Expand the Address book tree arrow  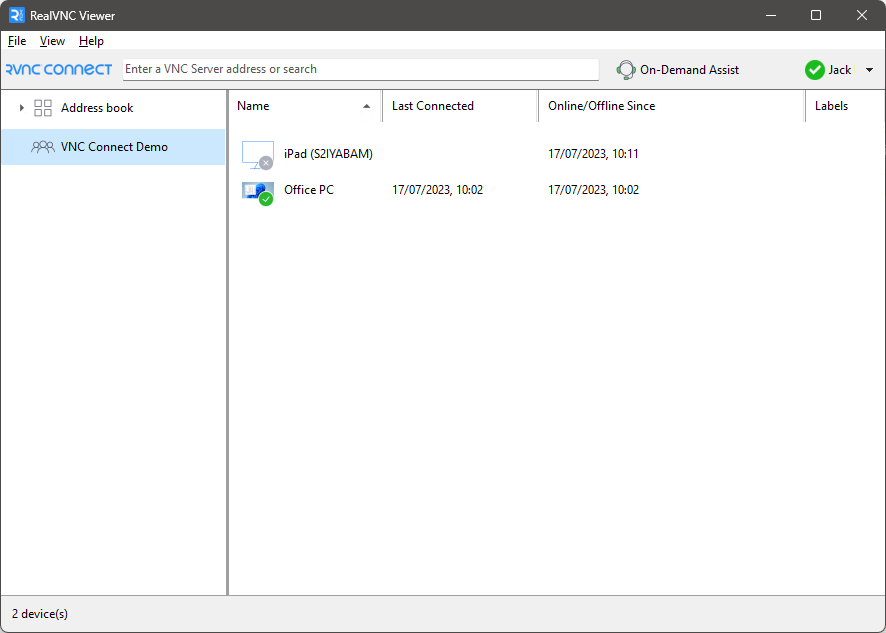[x=21, y=107]
